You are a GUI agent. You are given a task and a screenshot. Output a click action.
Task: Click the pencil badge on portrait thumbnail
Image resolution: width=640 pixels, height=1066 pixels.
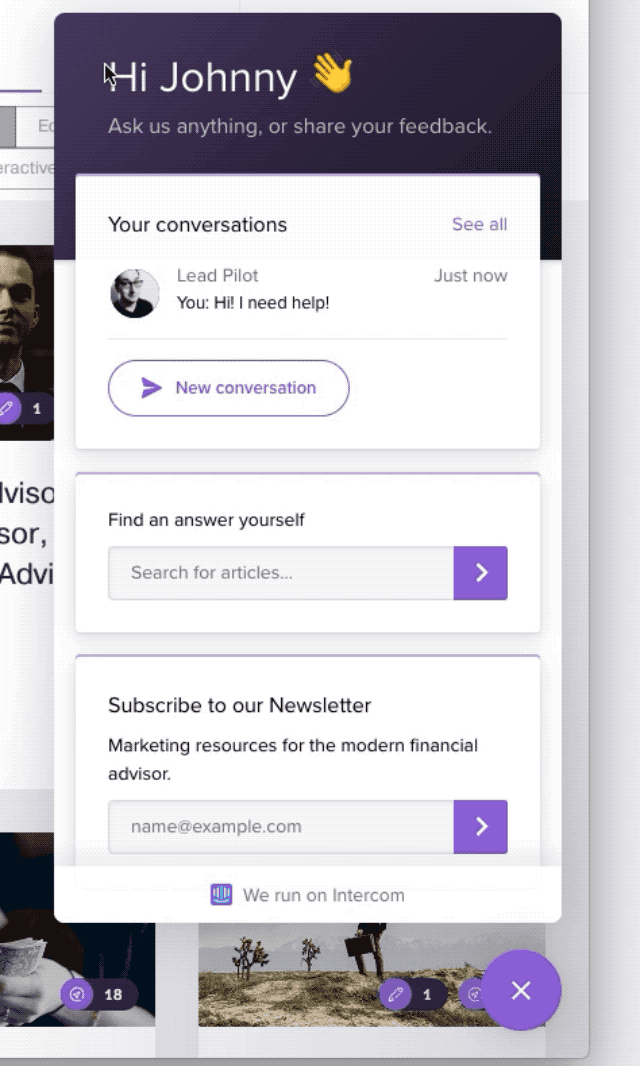point(7,408)
